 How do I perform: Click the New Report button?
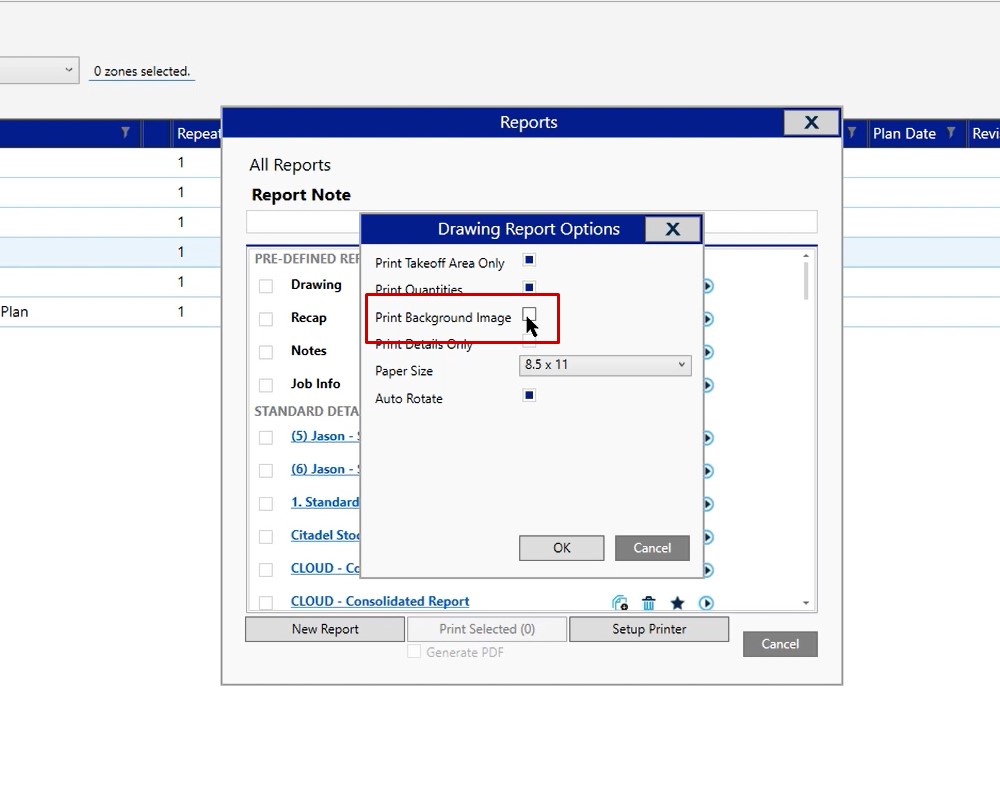pos(325,629)
